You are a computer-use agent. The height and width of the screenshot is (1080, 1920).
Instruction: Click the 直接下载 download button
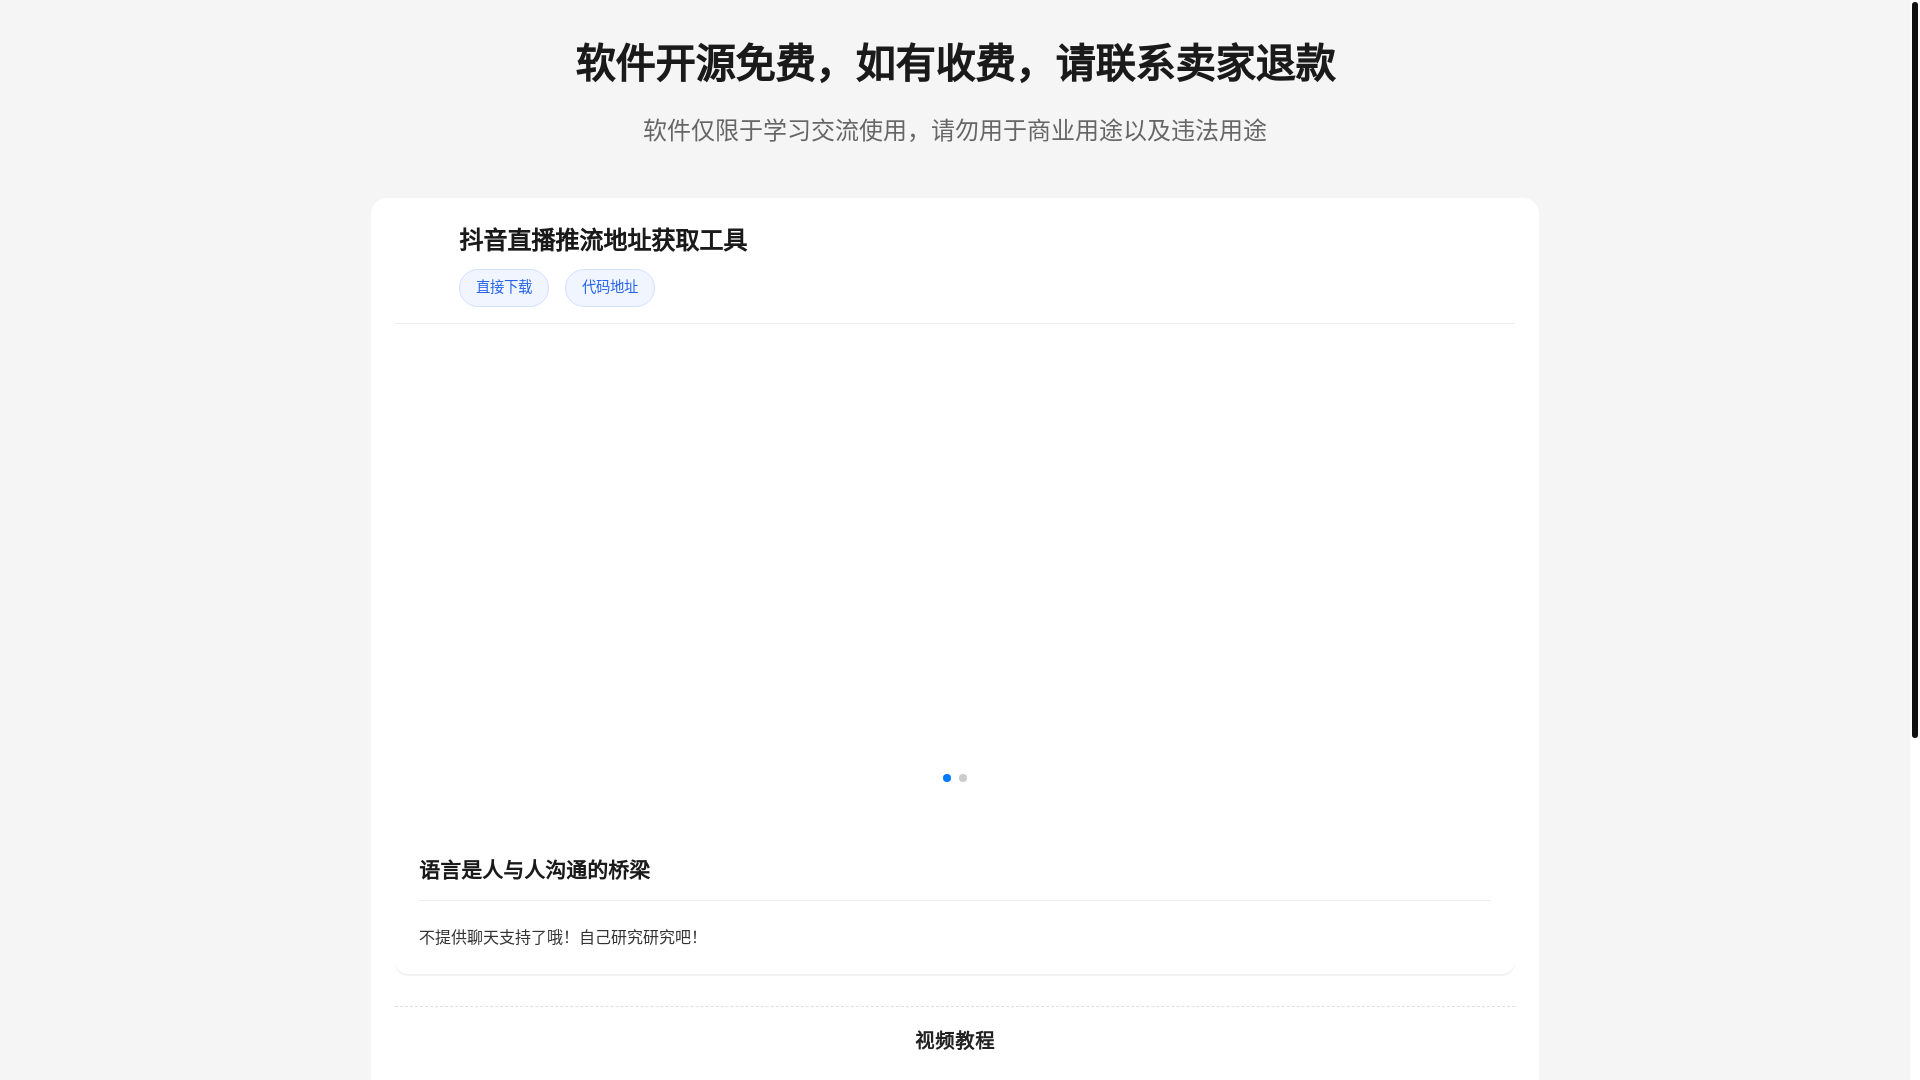pyautogui.click(x=504, y=288)
